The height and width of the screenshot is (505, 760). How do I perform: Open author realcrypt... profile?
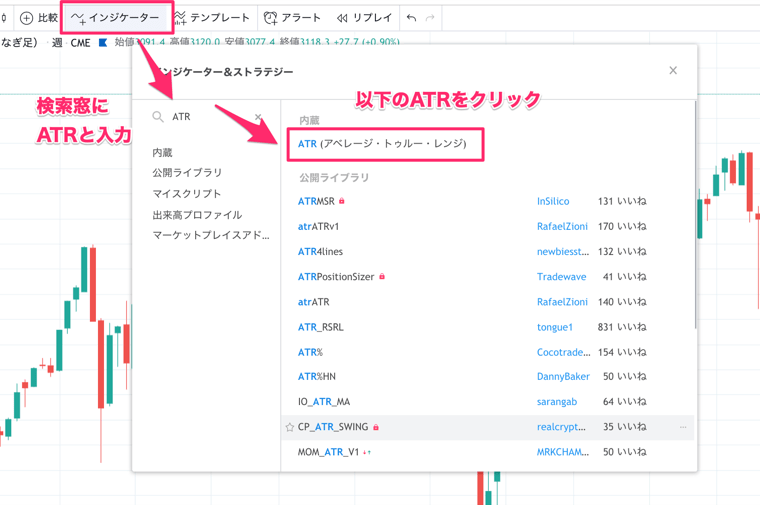[x=561, y=427]
